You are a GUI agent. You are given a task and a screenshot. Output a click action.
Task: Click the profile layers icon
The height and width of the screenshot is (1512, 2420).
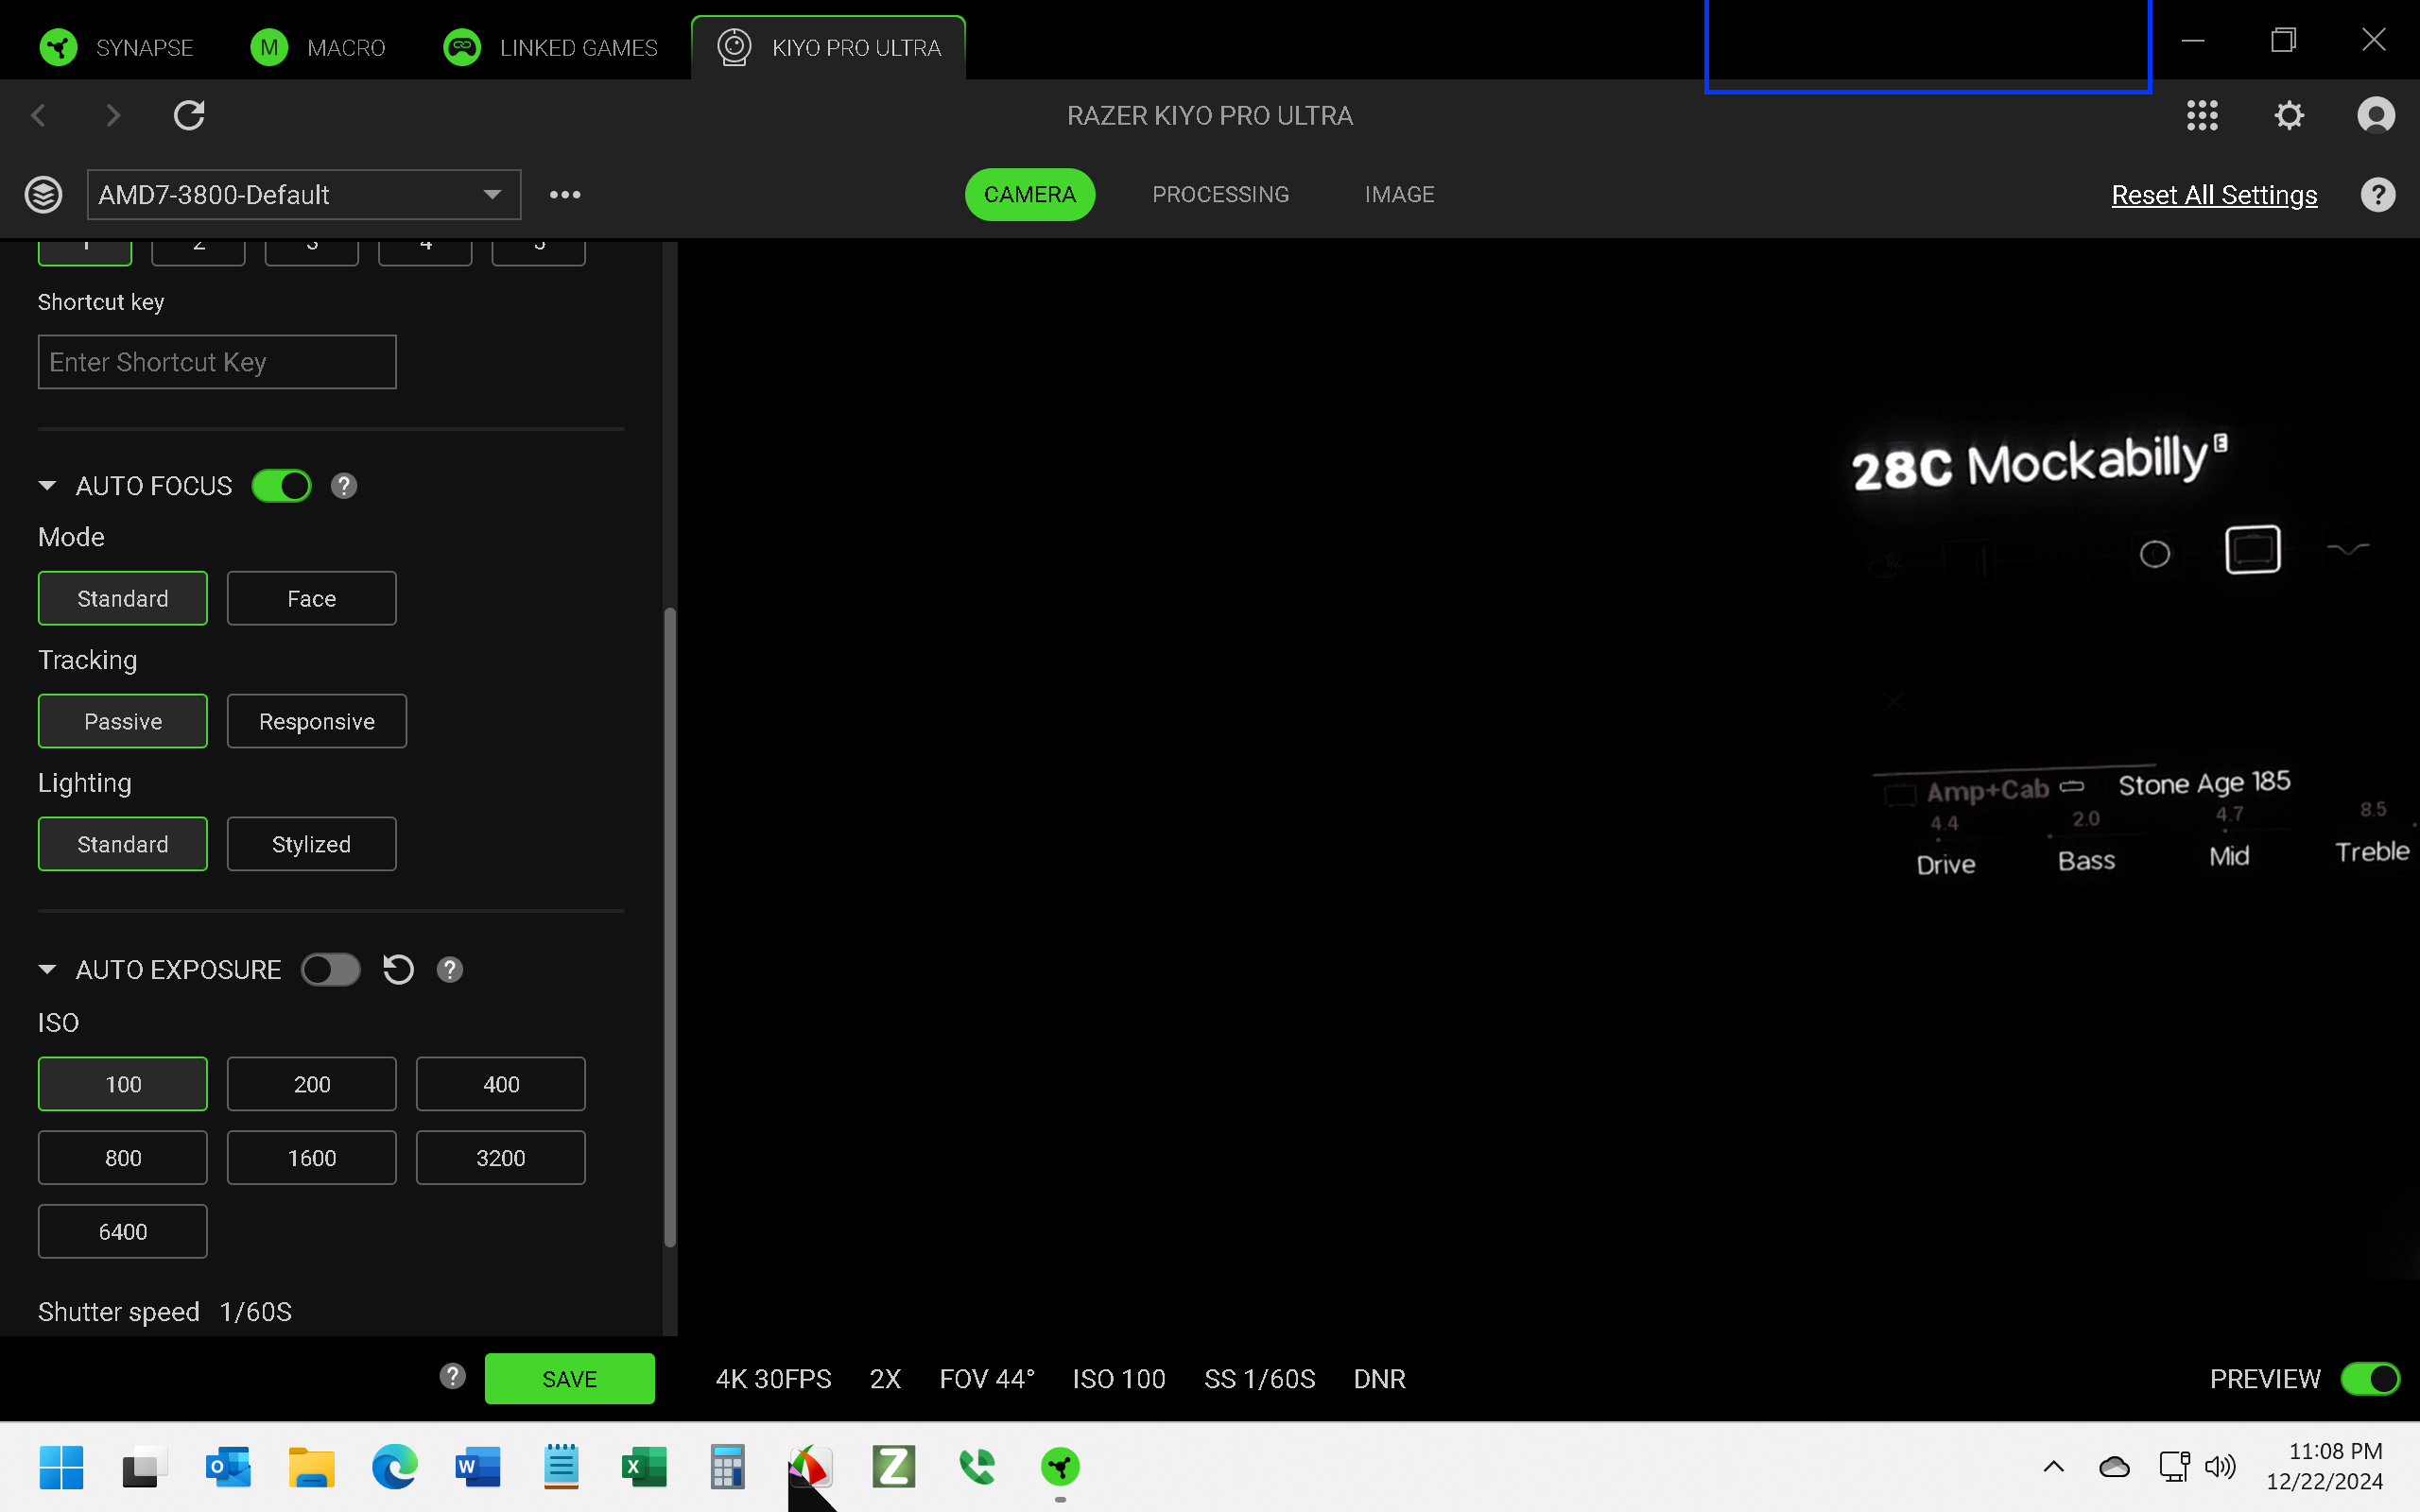coord(43,194)
